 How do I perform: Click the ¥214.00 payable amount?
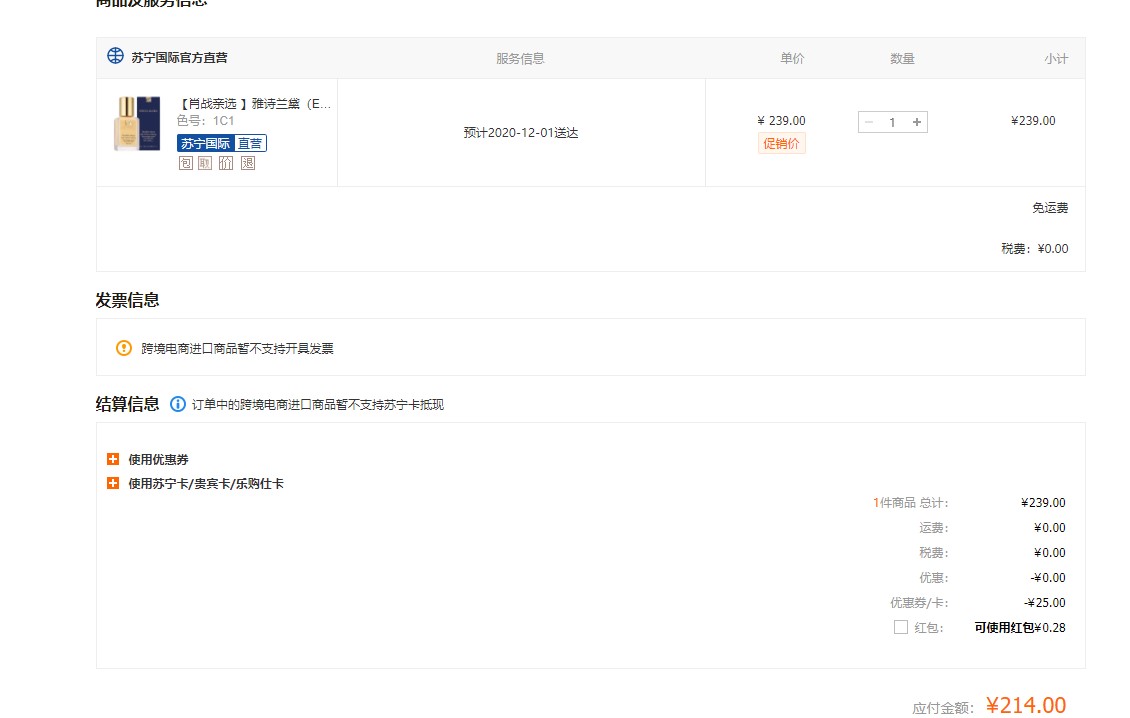pos(1026,704)
